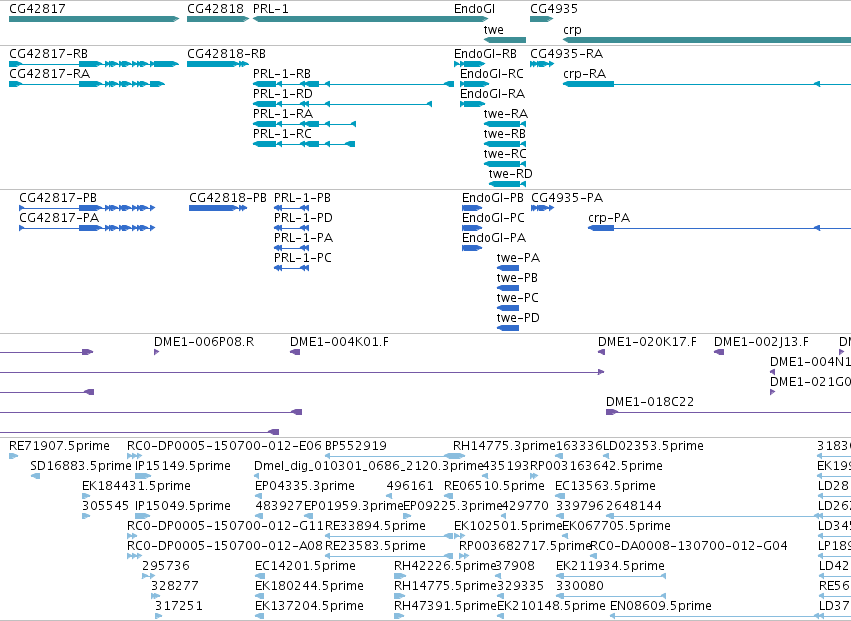
Task: Click the RE33894.5prime EST
Action: coord(389,536)
